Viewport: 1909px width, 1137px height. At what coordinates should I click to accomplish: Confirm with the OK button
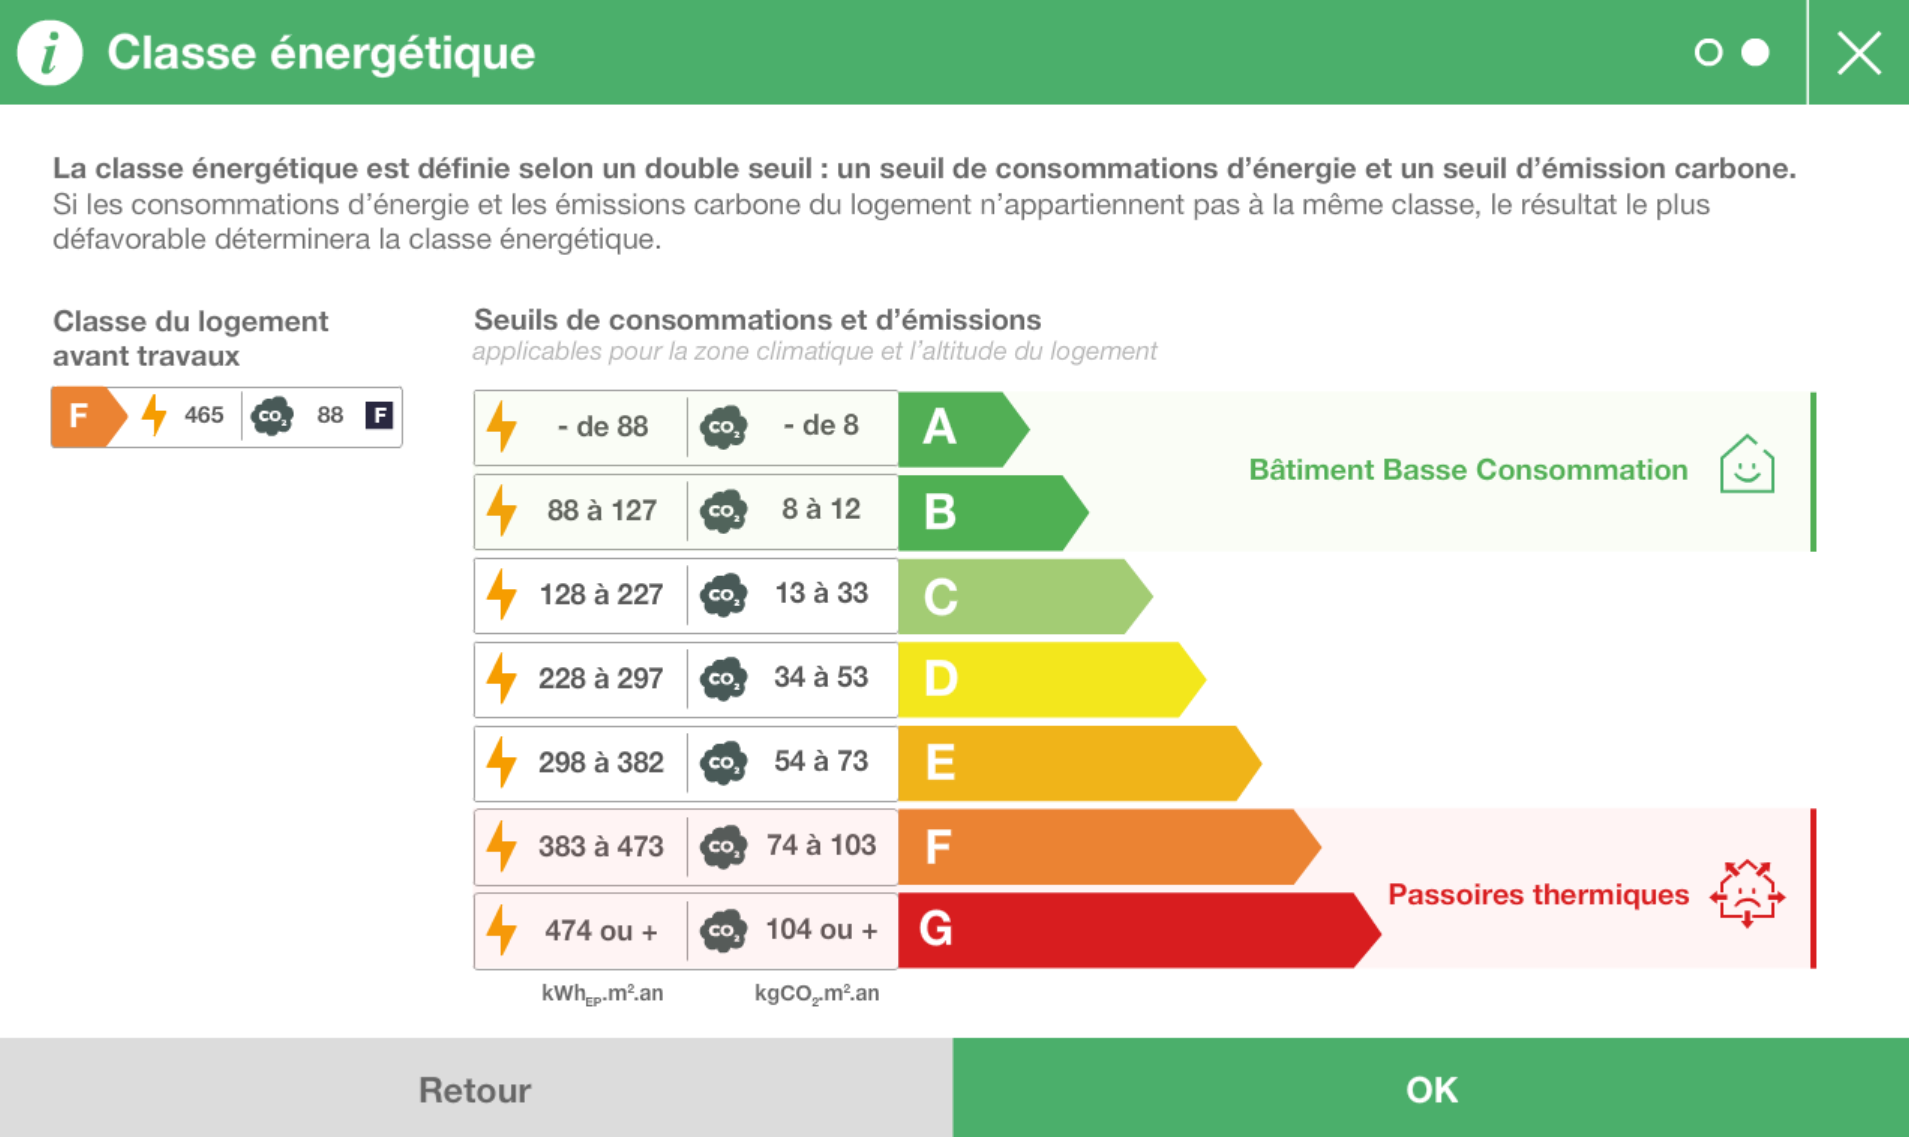[1431, 1088]
